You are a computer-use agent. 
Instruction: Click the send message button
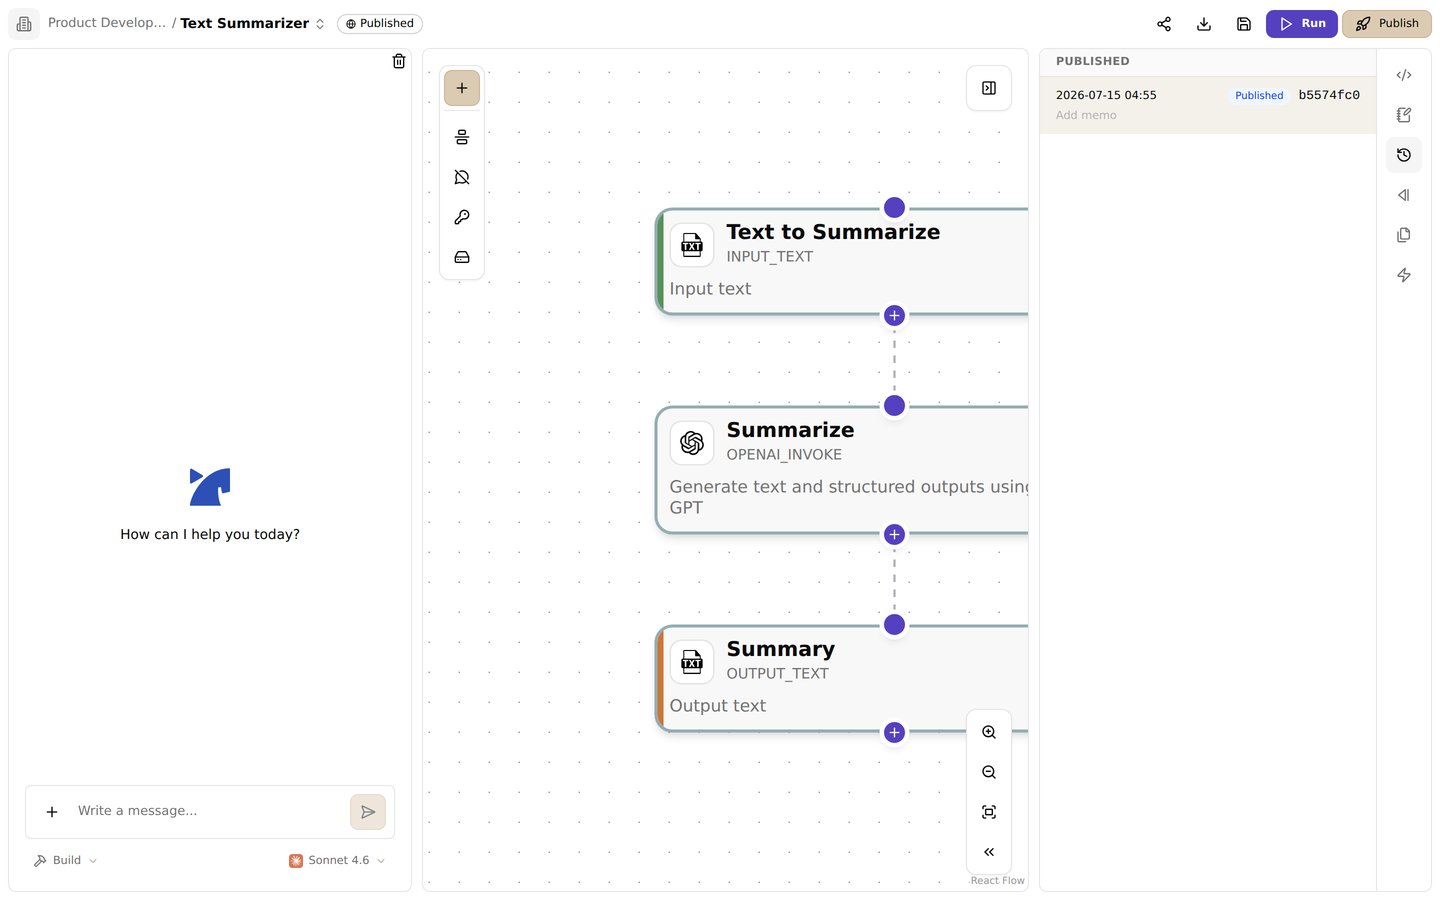coord(368,812)
